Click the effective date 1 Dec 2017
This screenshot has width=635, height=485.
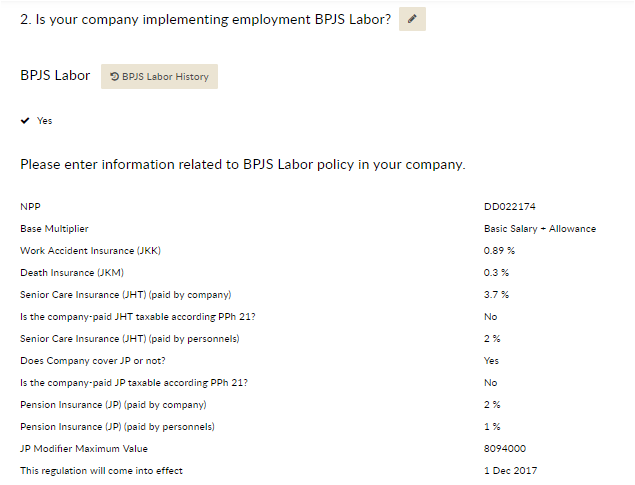click(510, 470)
